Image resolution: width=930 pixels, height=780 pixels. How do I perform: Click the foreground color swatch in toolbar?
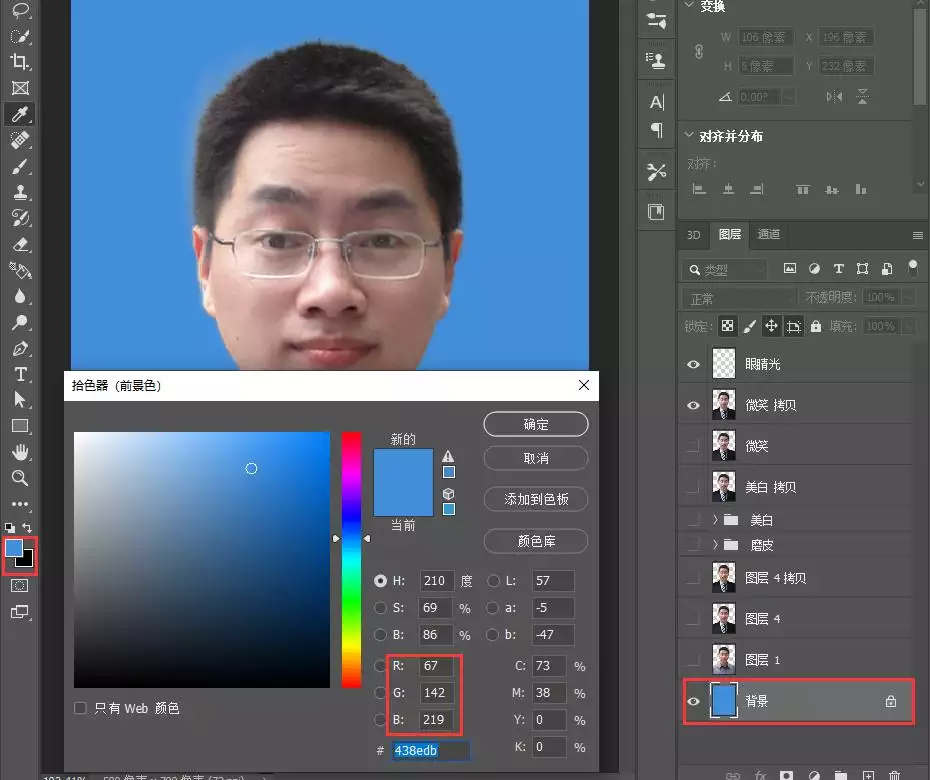[x=14, y=547]
